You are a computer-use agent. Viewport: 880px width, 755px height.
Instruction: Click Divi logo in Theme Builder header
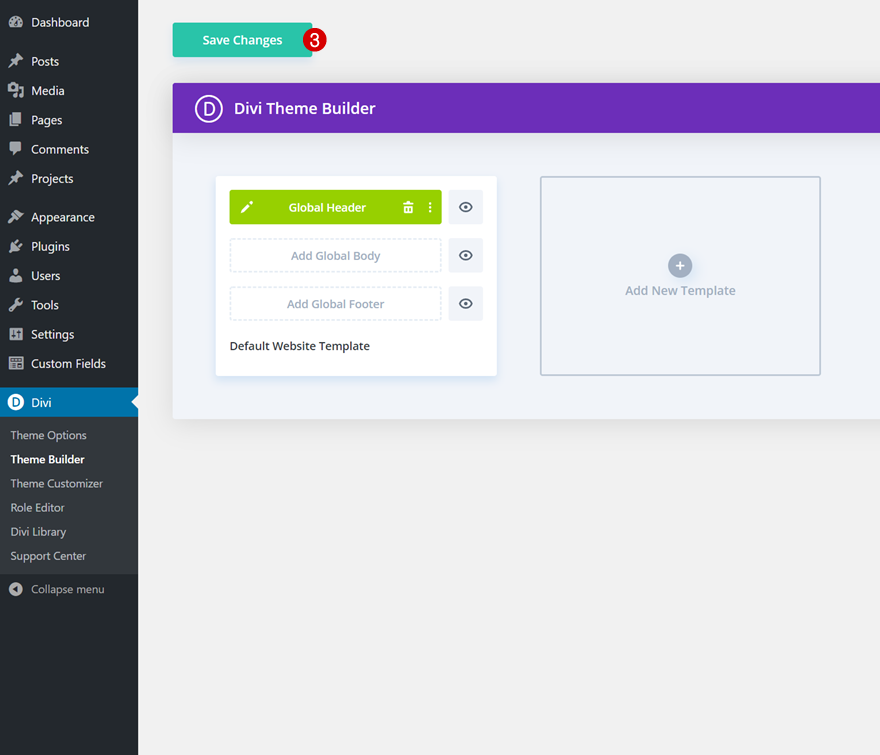click(209, 108)
